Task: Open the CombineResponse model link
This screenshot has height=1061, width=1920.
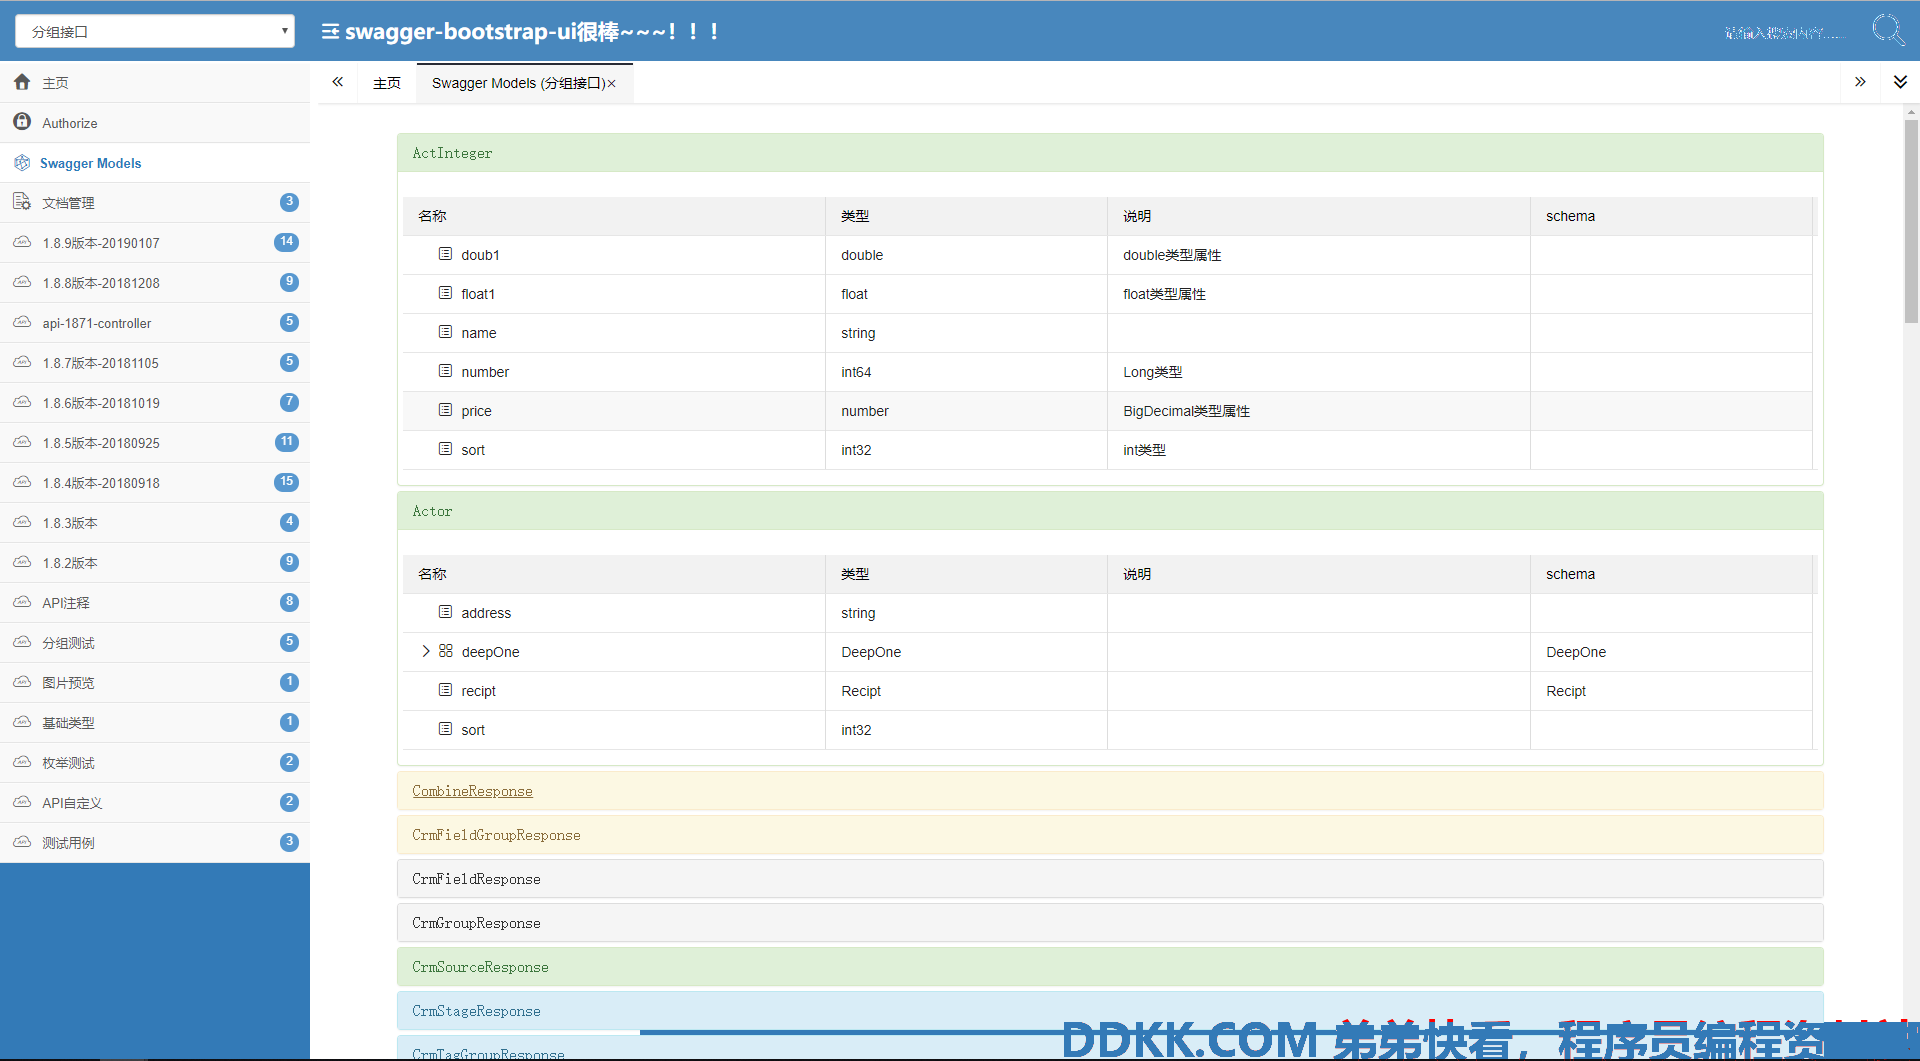Action: tap(472, 791)
